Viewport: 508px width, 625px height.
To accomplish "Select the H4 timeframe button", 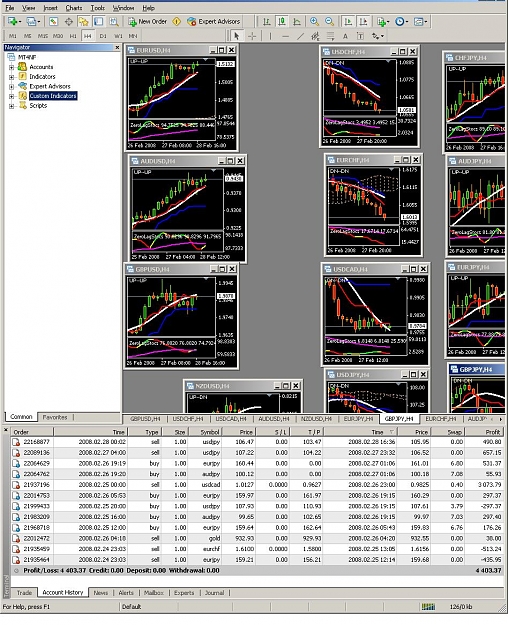I will (x=88, y=36).
